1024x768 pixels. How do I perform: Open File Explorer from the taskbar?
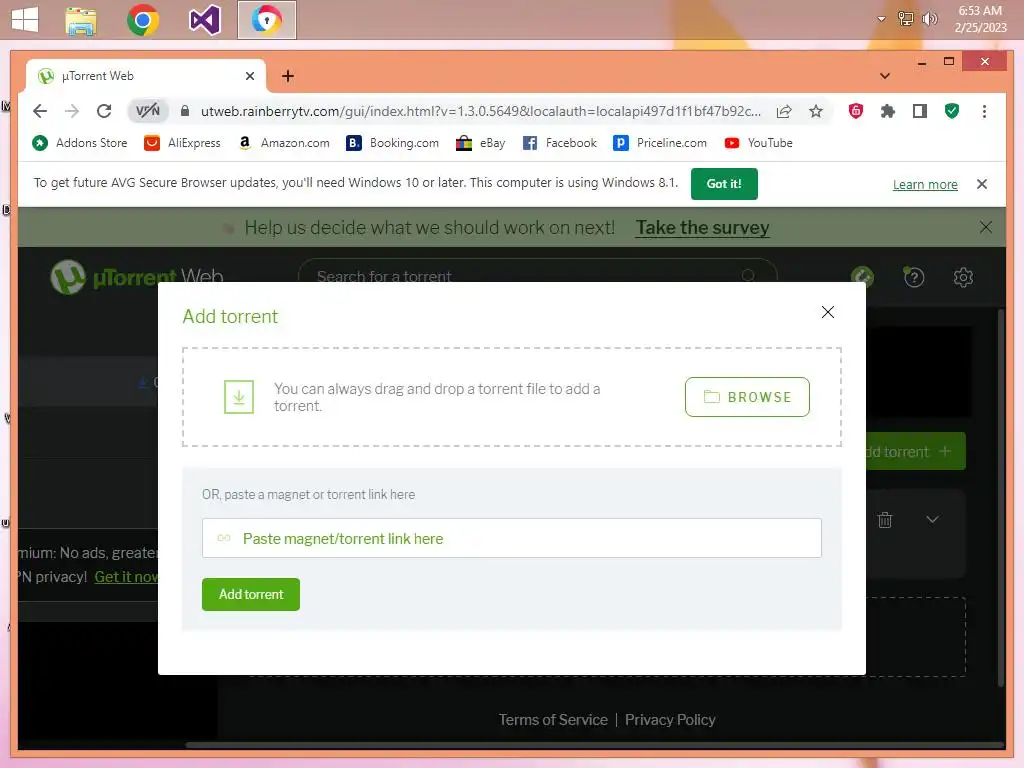point(81,21)
